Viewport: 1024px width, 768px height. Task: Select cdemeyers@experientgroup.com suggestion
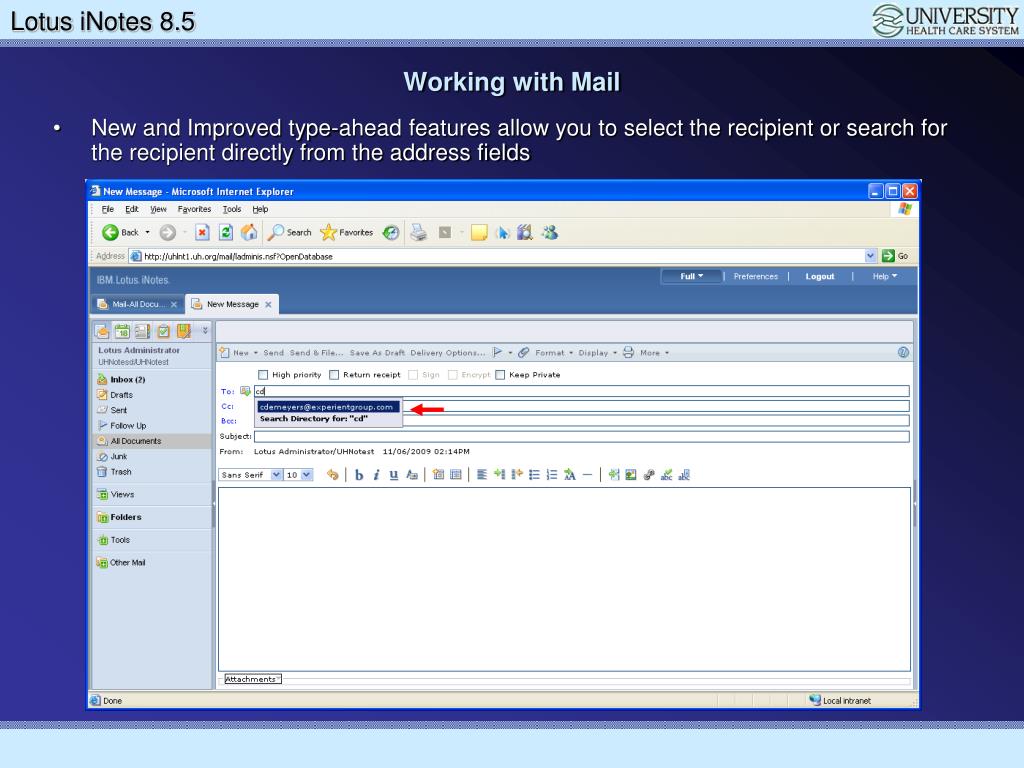(328, 407)
